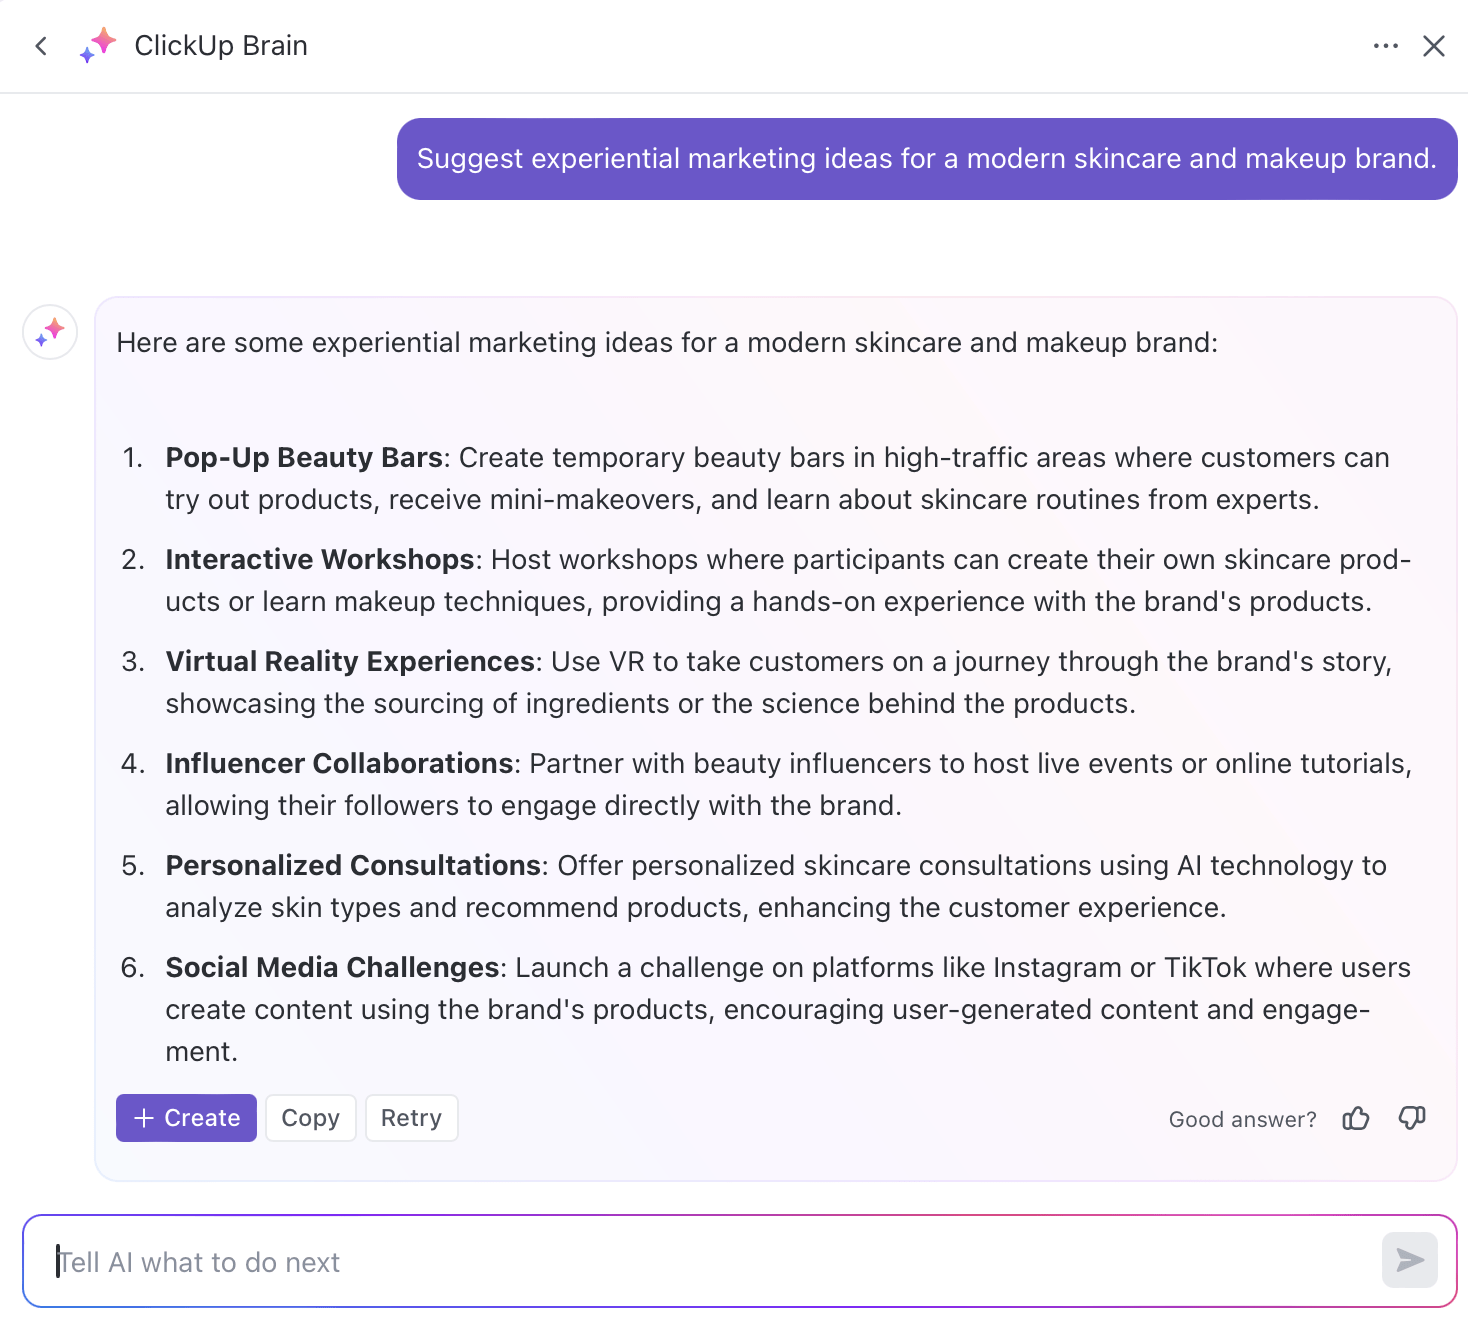1468x1328 pixels.
Task: Click the plus icon inside the Create button
Action: pyautogui.click(x=144, y=1118)
